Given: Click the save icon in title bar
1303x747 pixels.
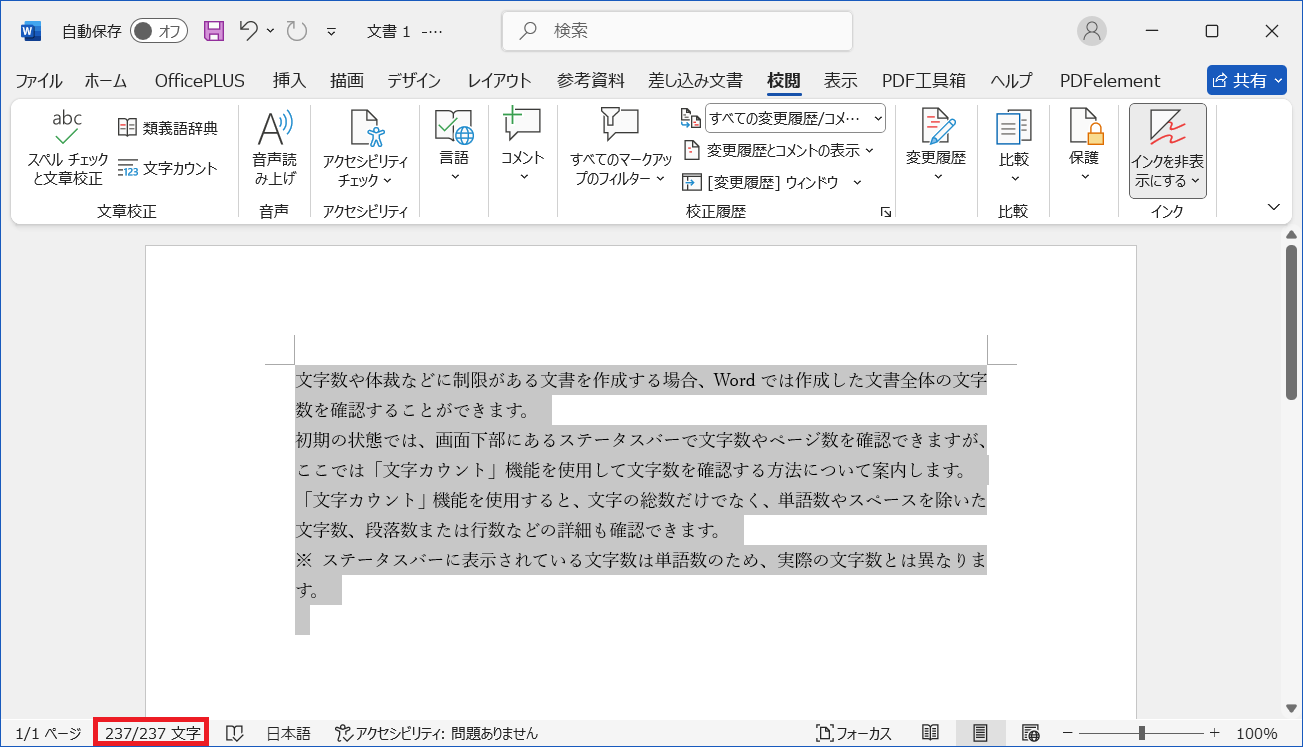Looking at the screenshot, I should pyautogui.click(x=214, y=31).
